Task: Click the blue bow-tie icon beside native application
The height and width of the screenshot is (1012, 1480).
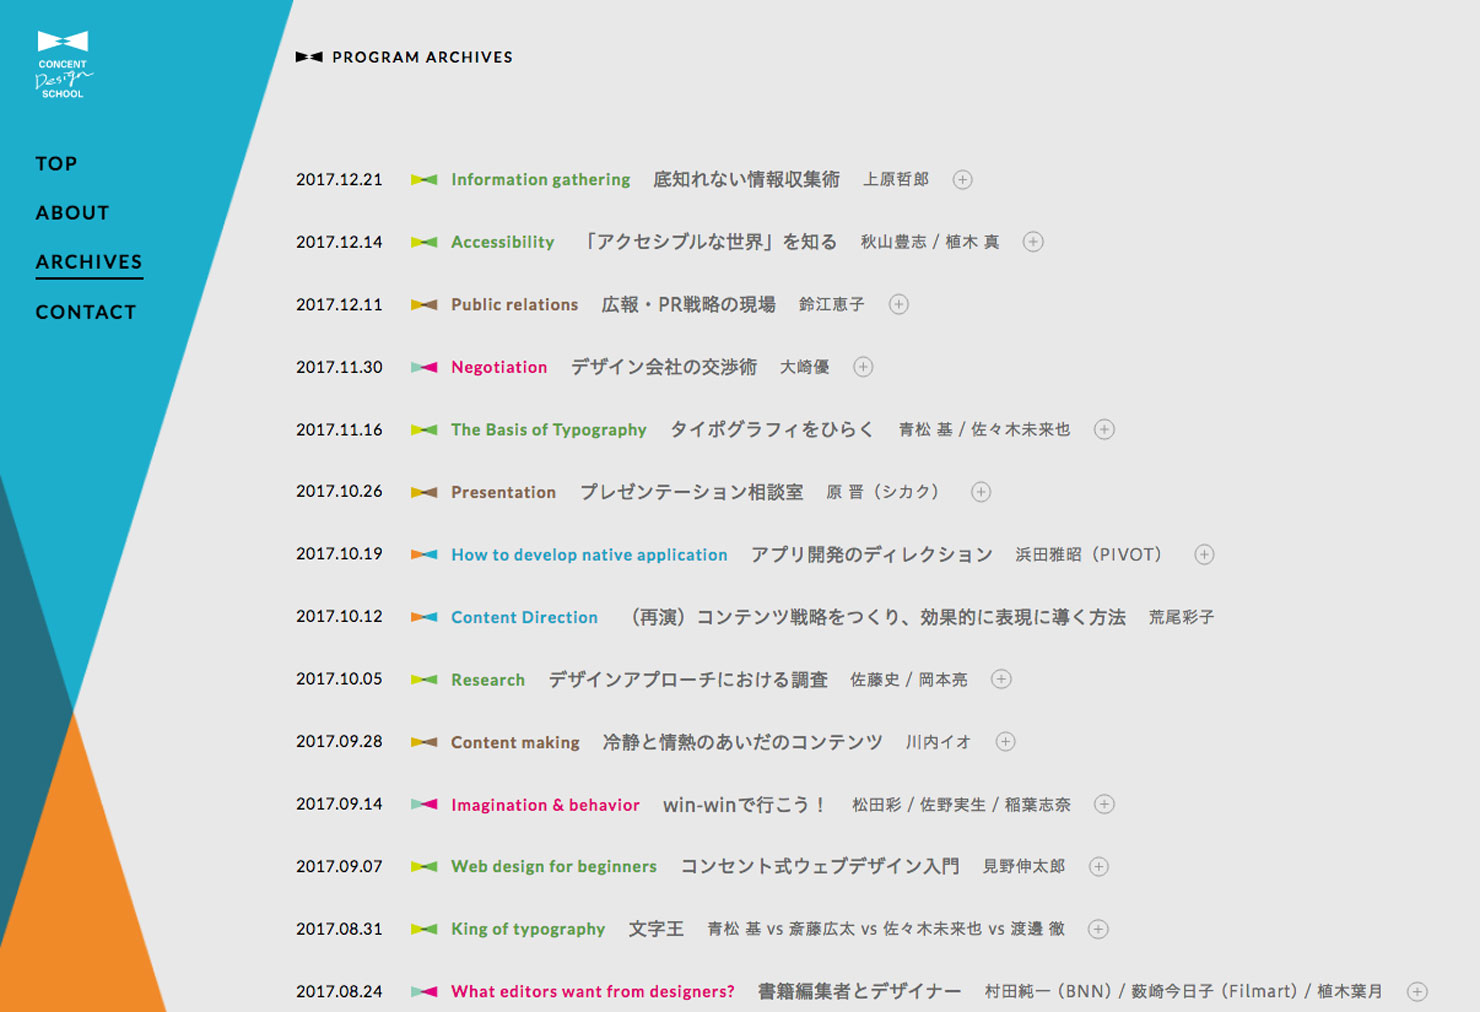Action: [424, 555]
